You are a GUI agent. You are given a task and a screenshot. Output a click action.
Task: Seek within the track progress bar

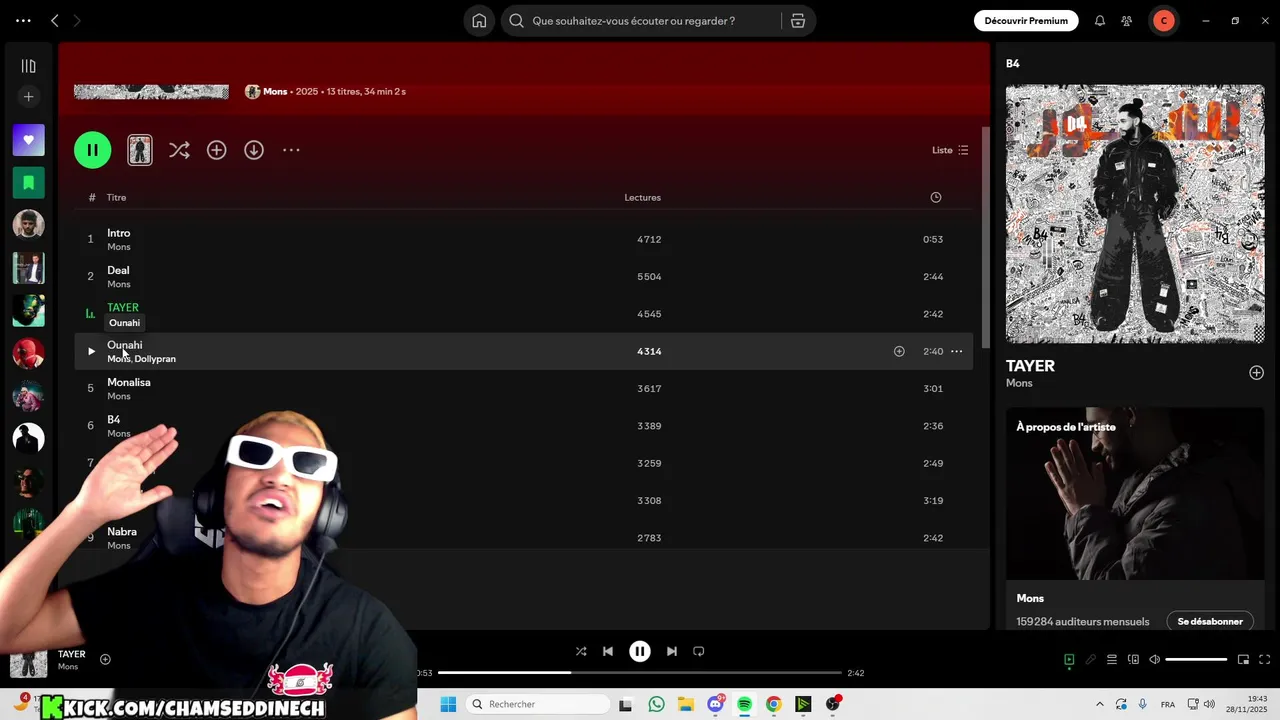(640, 673)
